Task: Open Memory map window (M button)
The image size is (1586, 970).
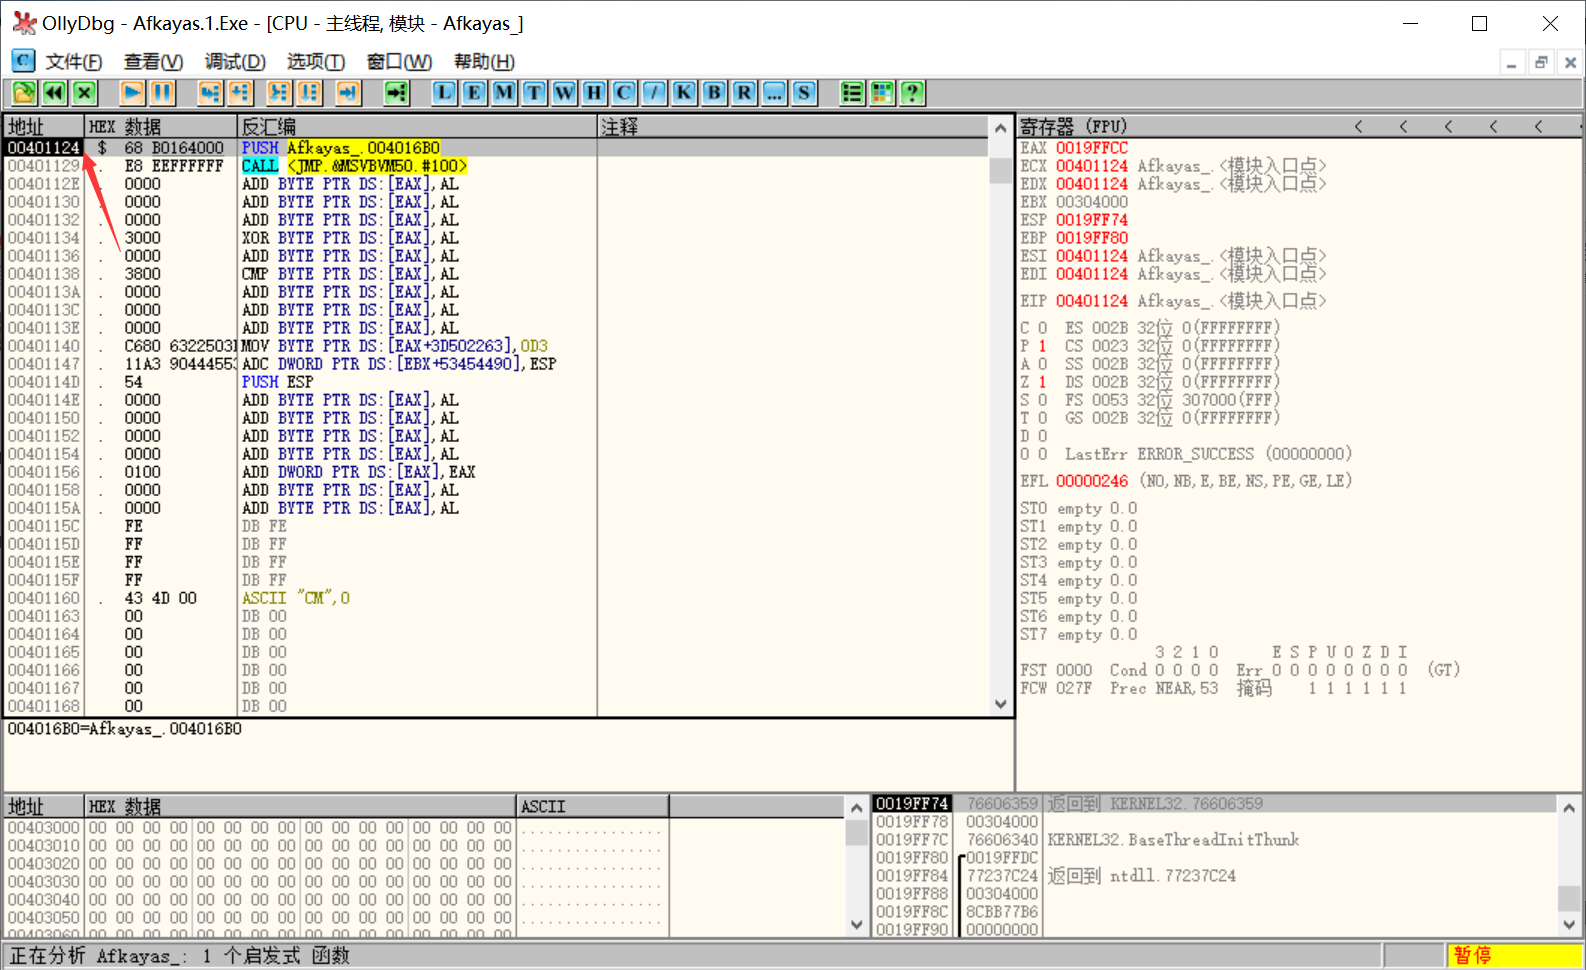Action: tap(504, 93)
